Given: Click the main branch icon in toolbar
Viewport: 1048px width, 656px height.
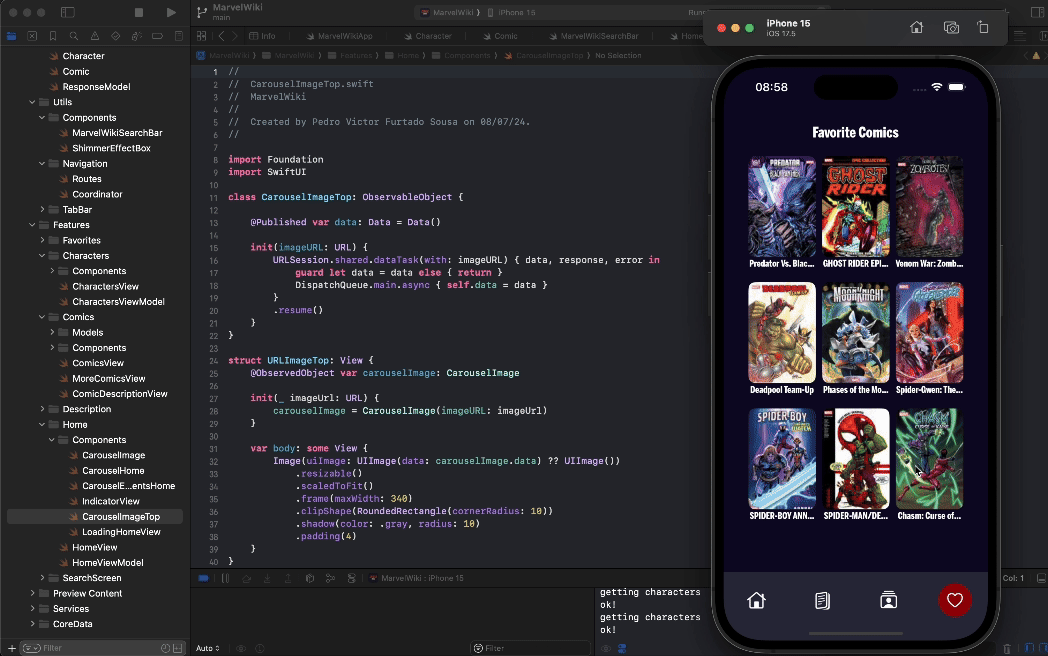Looking at the screenshot, I should point(202,12).
